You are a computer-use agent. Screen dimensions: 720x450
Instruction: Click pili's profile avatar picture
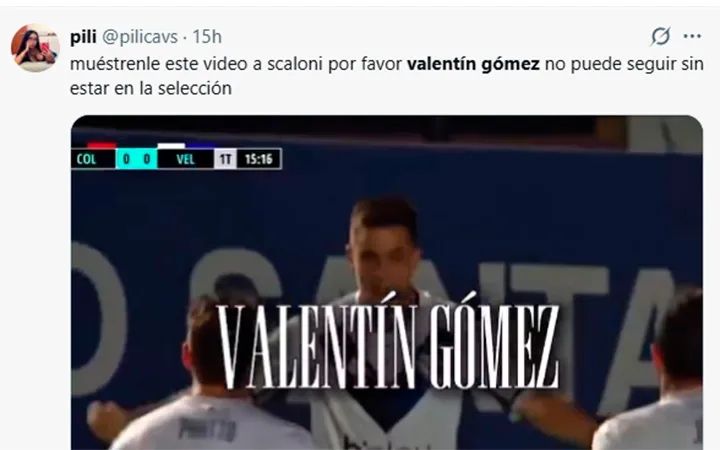pos(35,48)
